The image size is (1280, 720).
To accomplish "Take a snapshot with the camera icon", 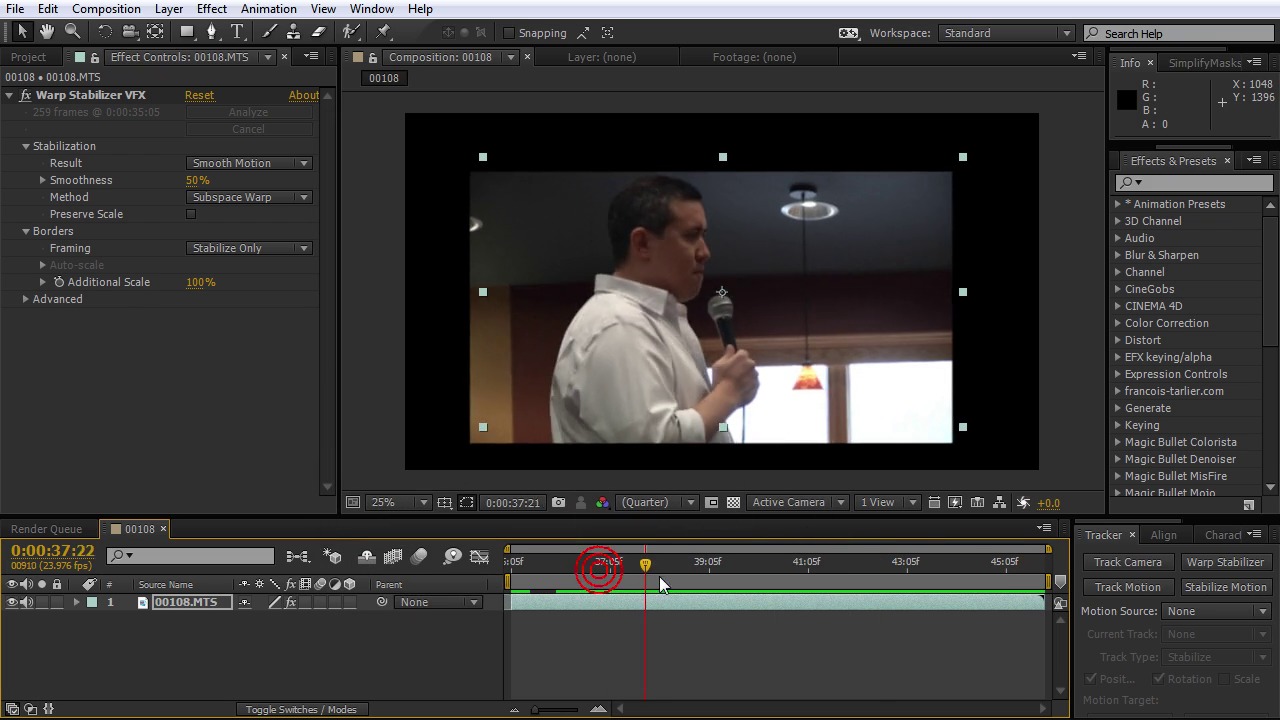I will coord(558,503).
